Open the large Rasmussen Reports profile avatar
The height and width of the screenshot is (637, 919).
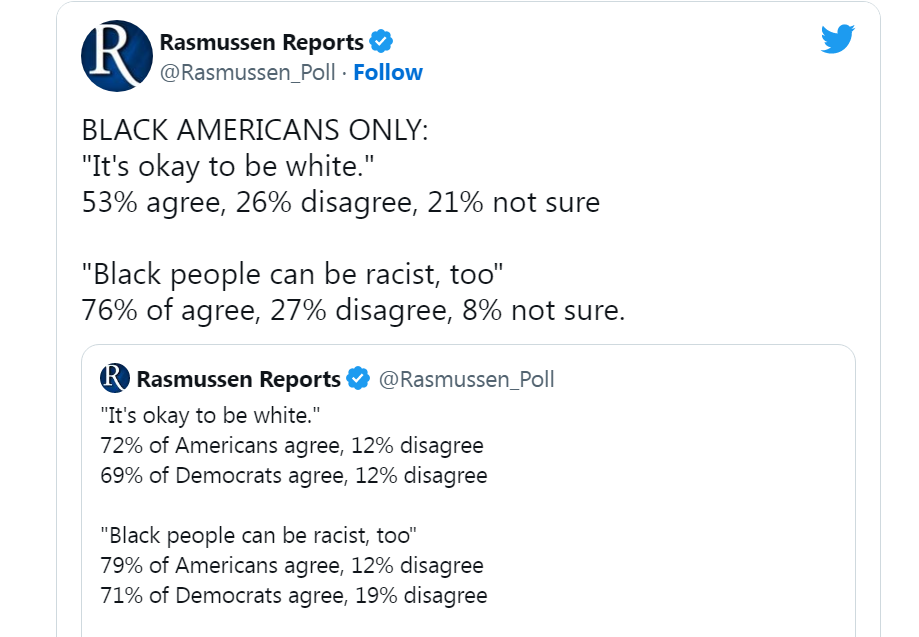coord(117,56)
